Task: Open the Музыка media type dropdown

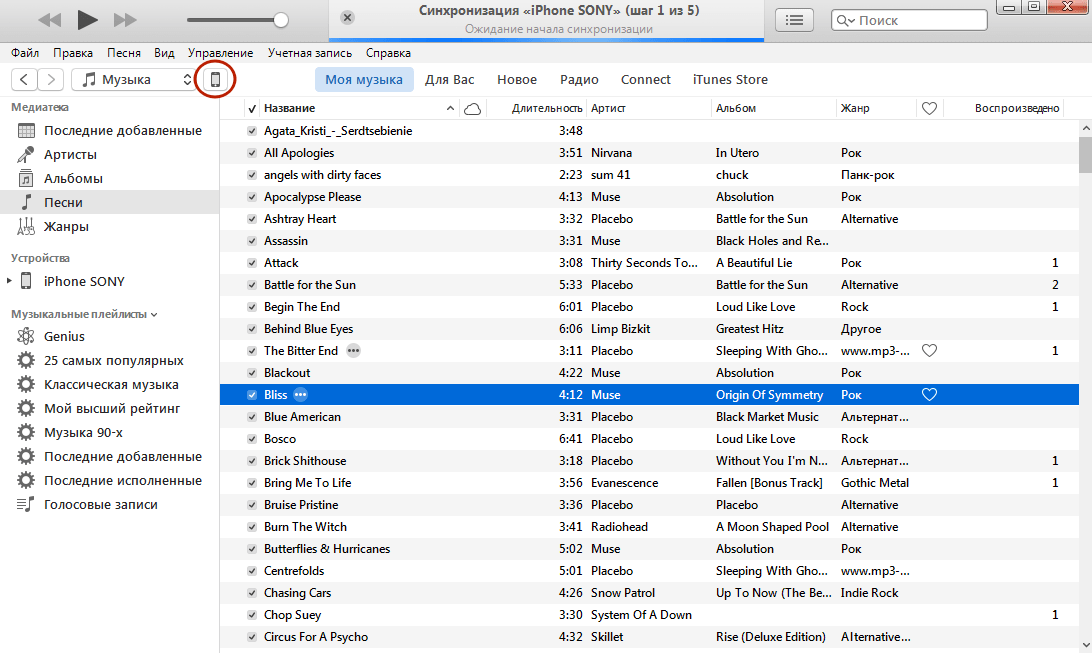Action: point(135,79)
